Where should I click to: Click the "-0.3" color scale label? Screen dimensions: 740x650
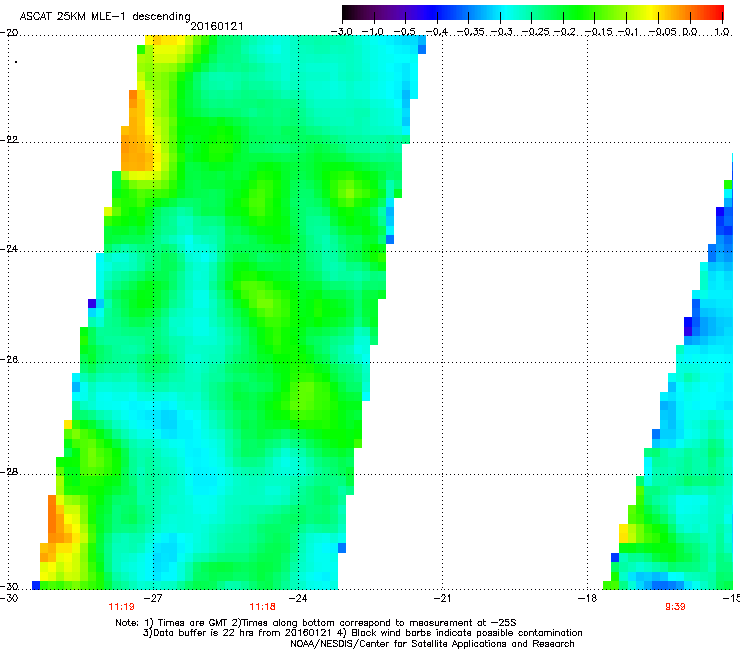click(x=501, y=32)
